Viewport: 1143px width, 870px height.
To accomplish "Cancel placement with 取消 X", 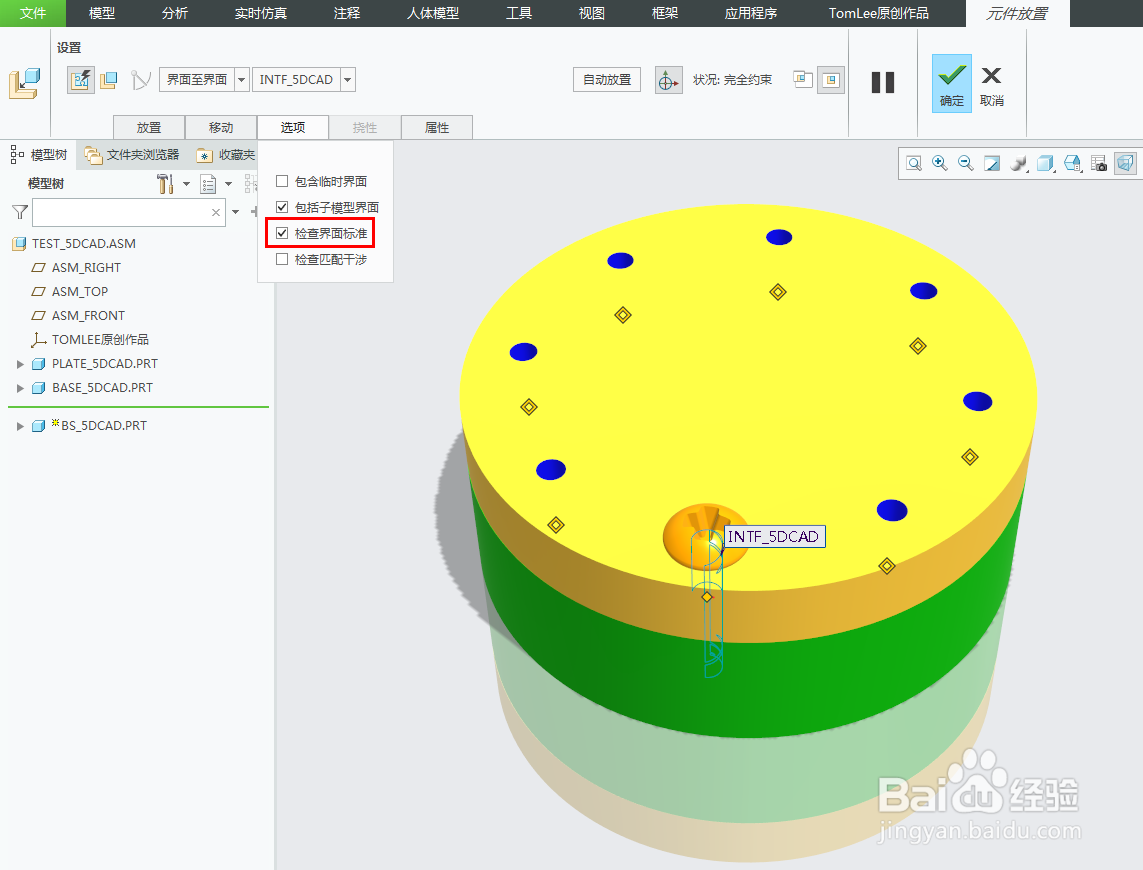I will click(x=991, y=85).
